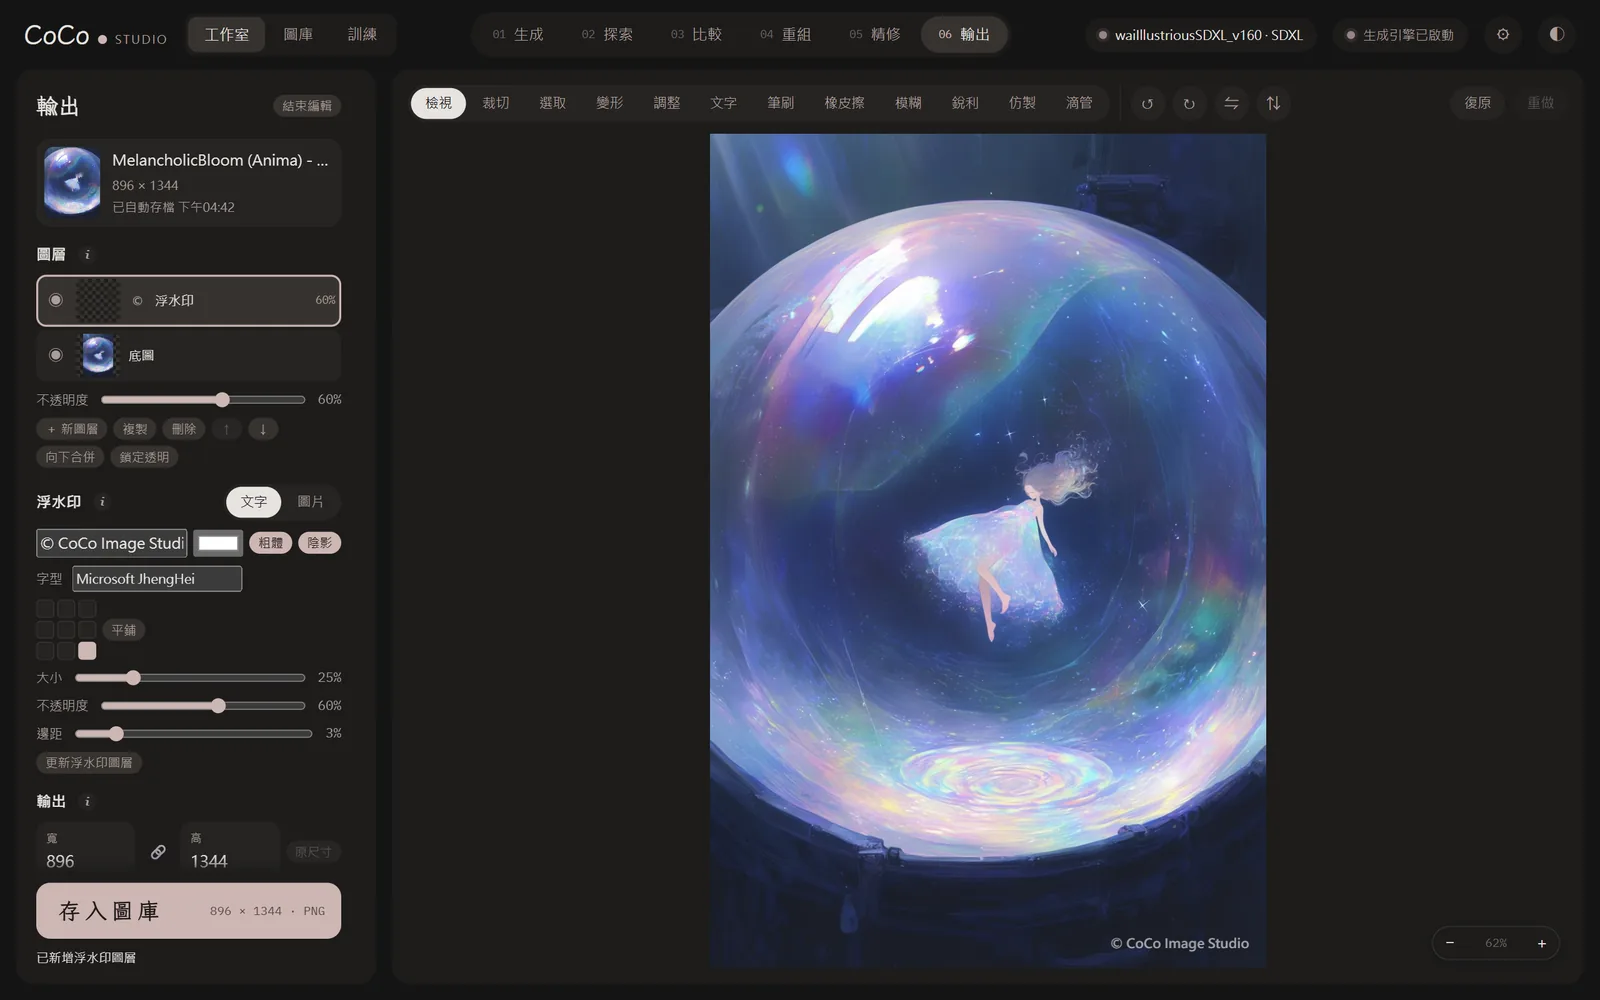Click 復原 to undo
The height and width of the screenshot is (1000, 1600).
(1478, 103)
